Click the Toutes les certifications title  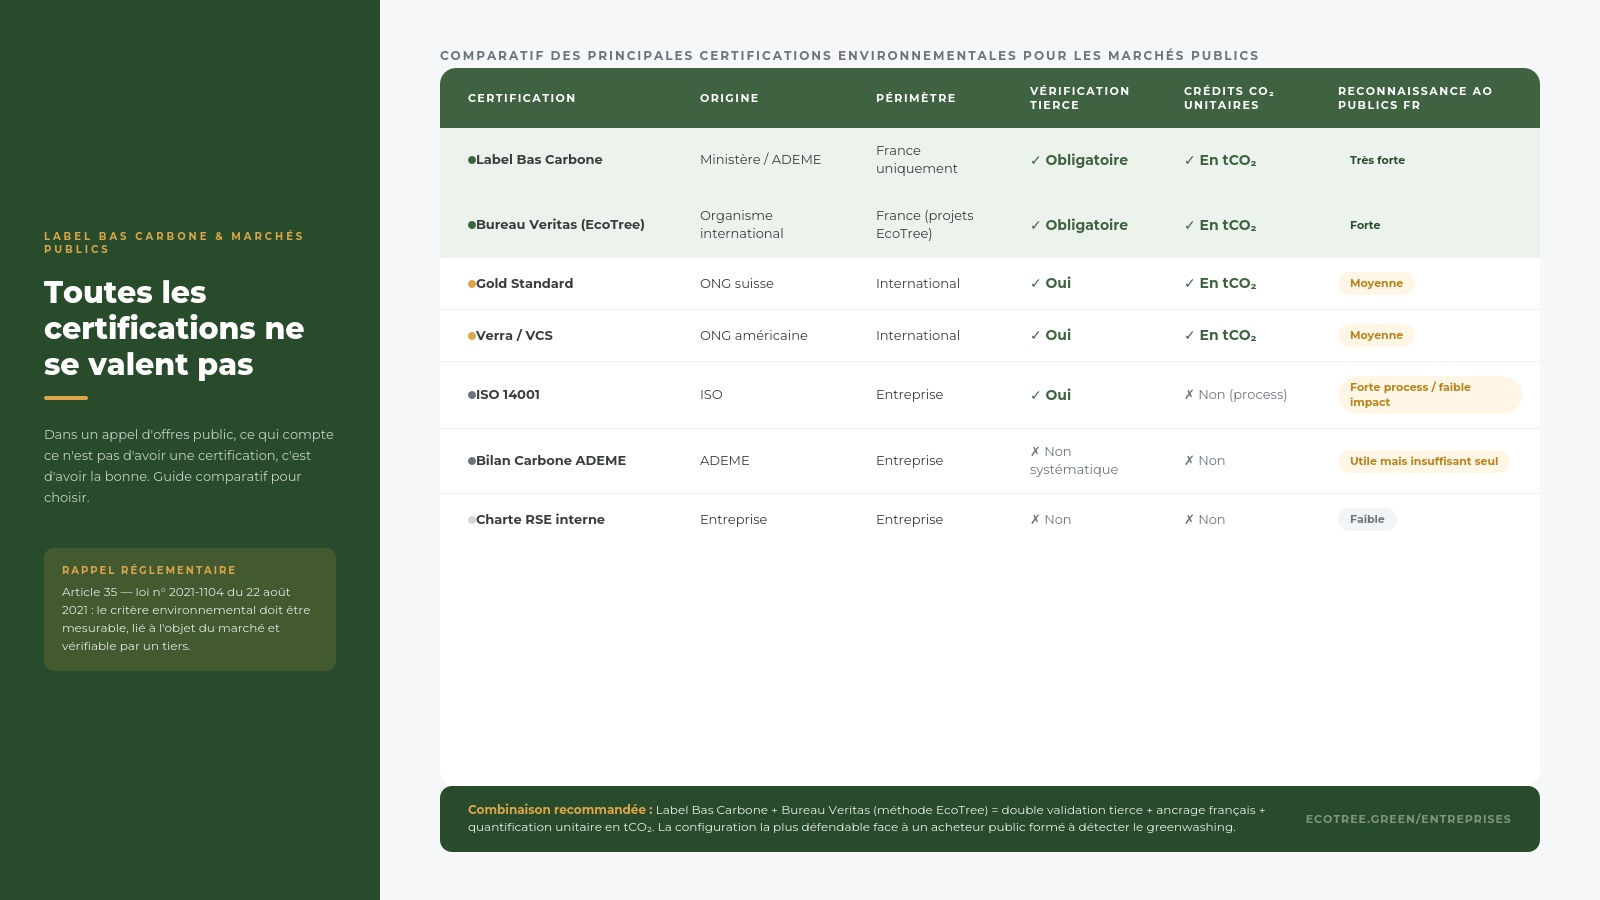point(174,328)
